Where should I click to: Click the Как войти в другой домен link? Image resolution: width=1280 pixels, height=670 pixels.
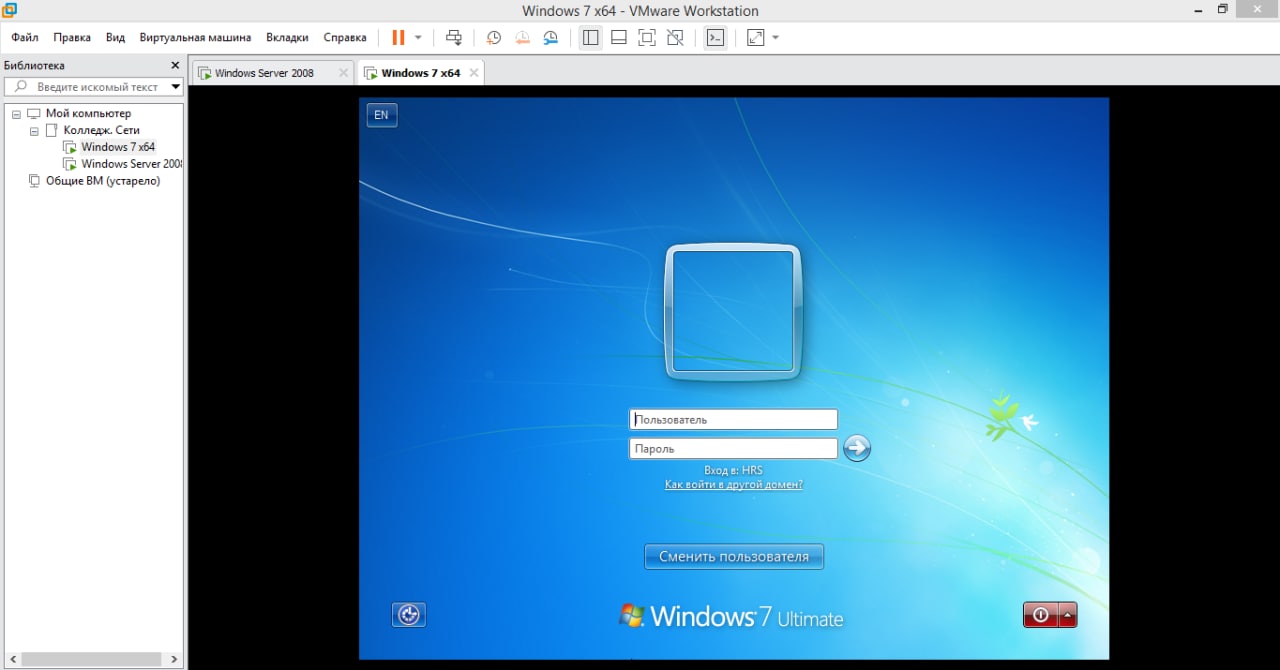[734, 484]
